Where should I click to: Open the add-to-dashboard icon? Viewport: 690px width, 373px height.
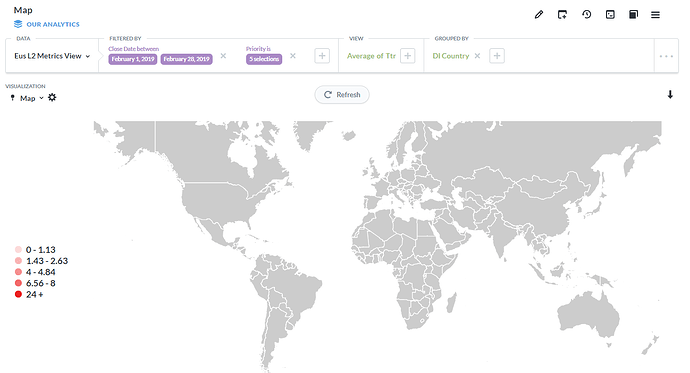562,15
